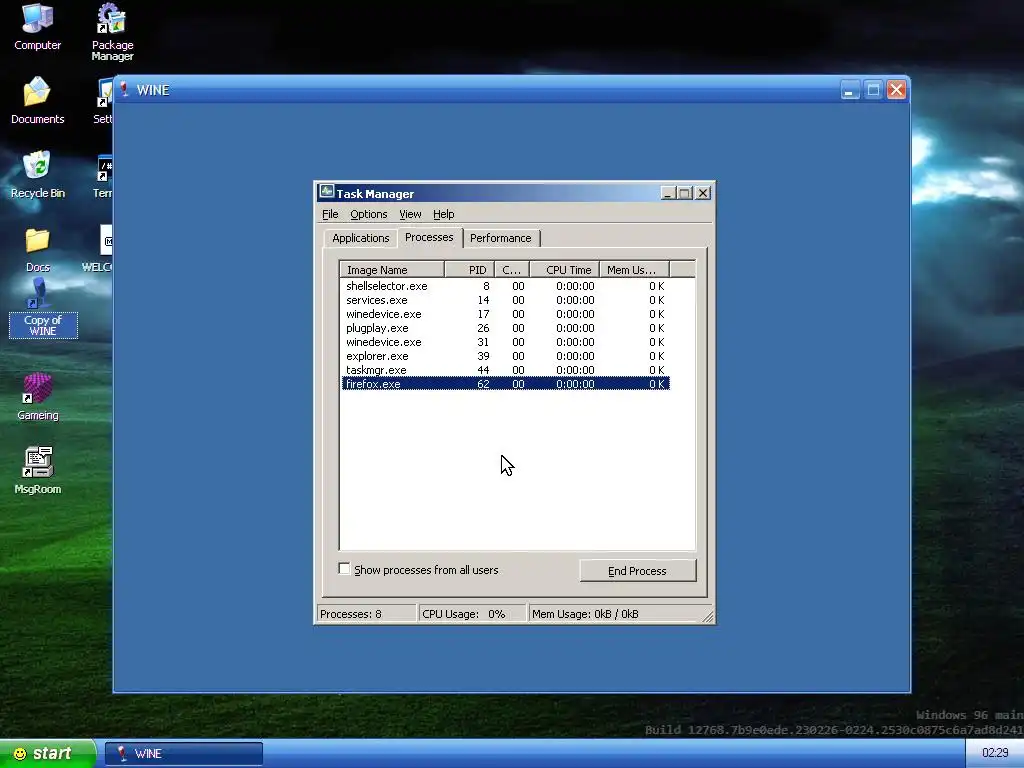Select winedevice.exe with PID 17
This screenshot has width=1024, height=768.
505,314
